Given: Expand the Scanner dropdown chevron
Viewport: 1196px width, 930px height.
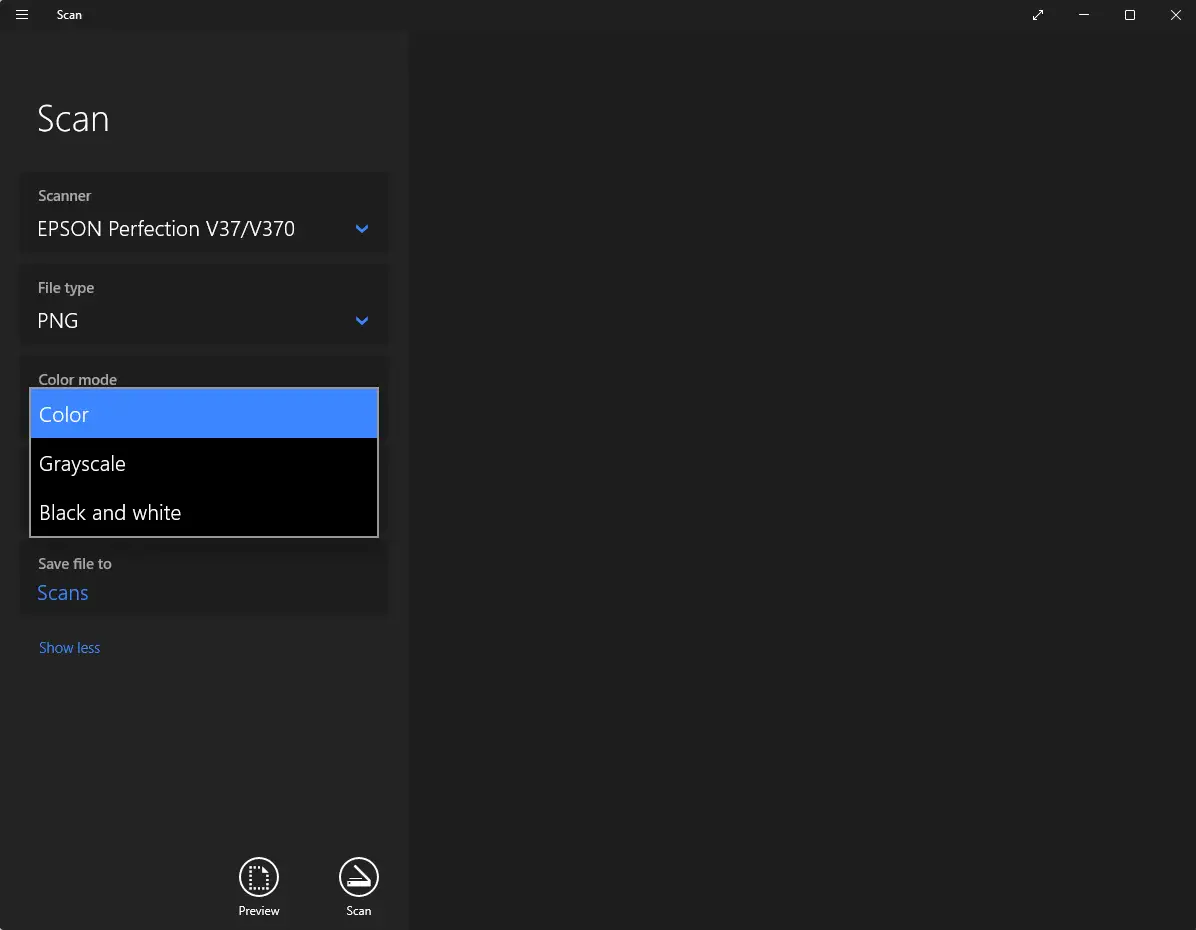Looking at the screenshot, I should pos(362,229).
